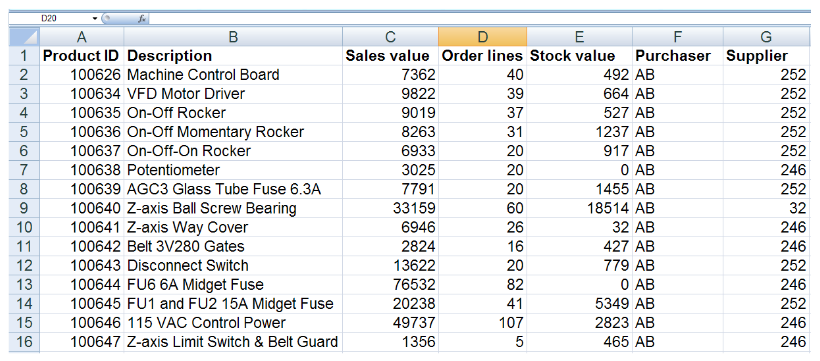Click Product ID cell 100640
The width and height of the screenshot is (820, 361).
coord(82,208)
